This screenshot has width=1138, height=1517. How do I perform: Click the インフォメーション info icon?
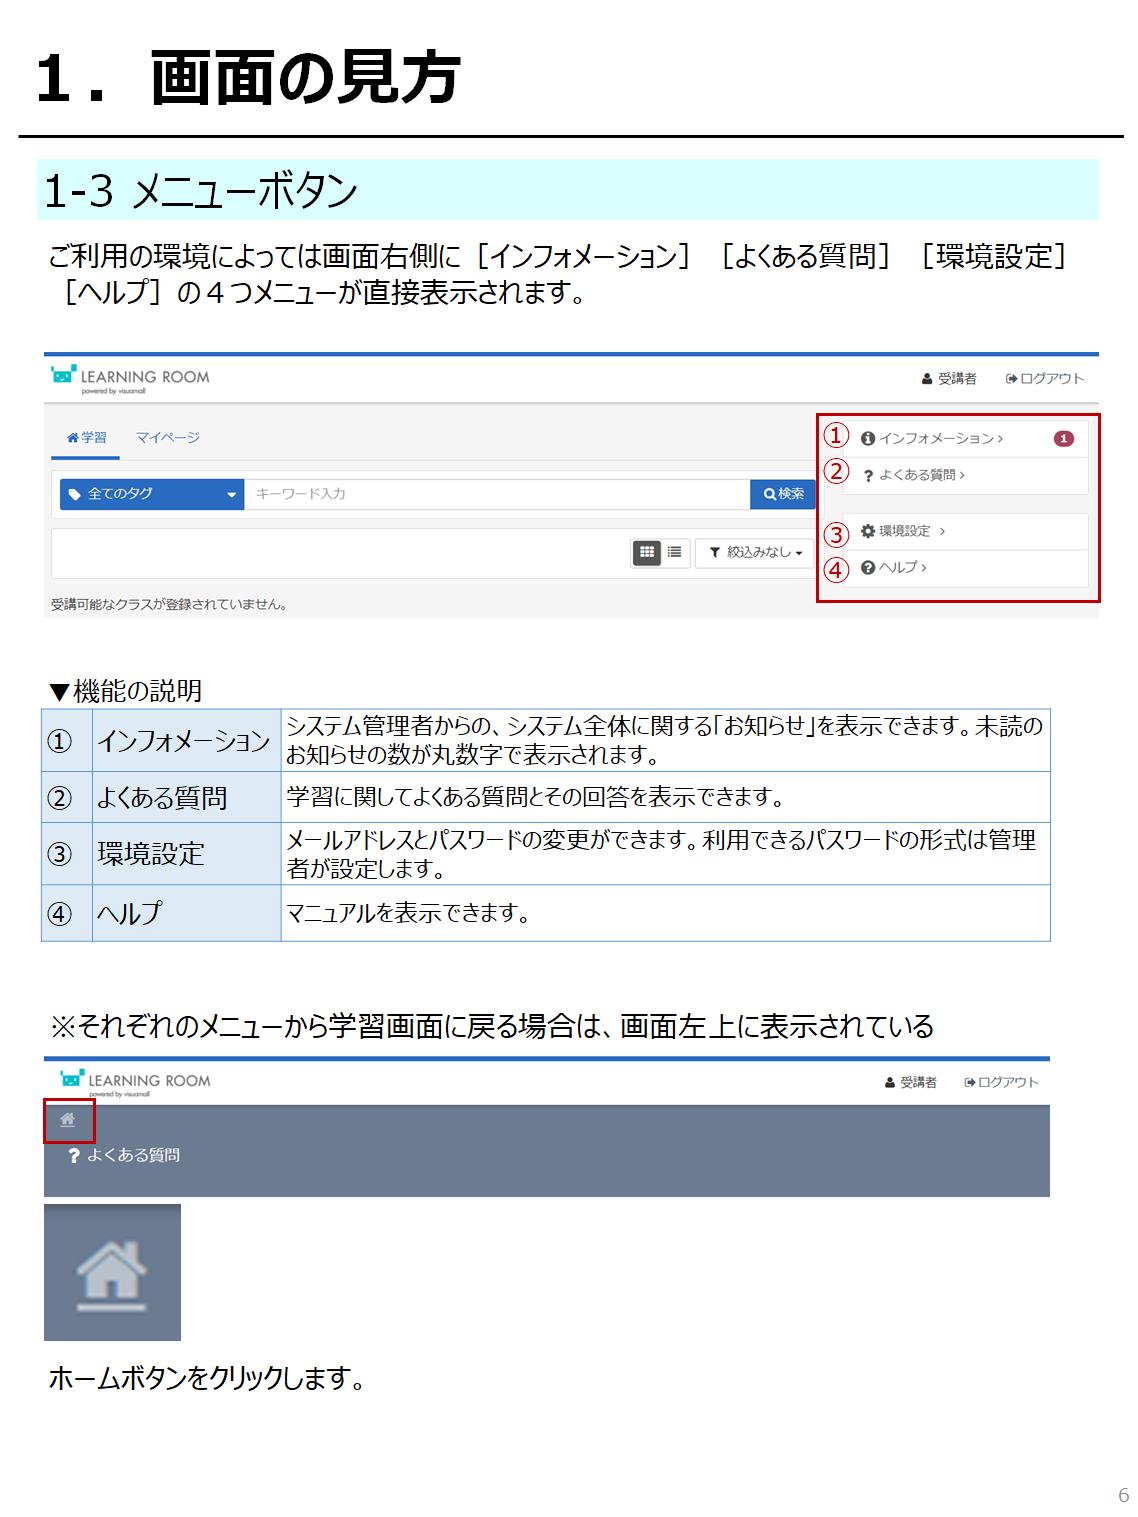(x=868, y=439)
